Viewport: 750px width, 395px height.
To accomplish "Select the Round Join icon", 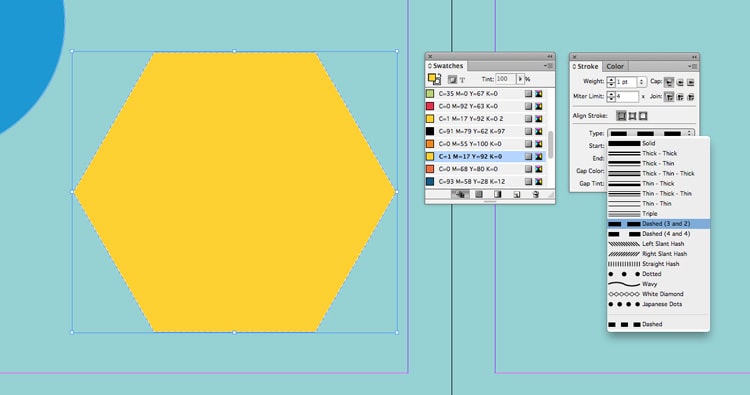I will coord(680,97).
